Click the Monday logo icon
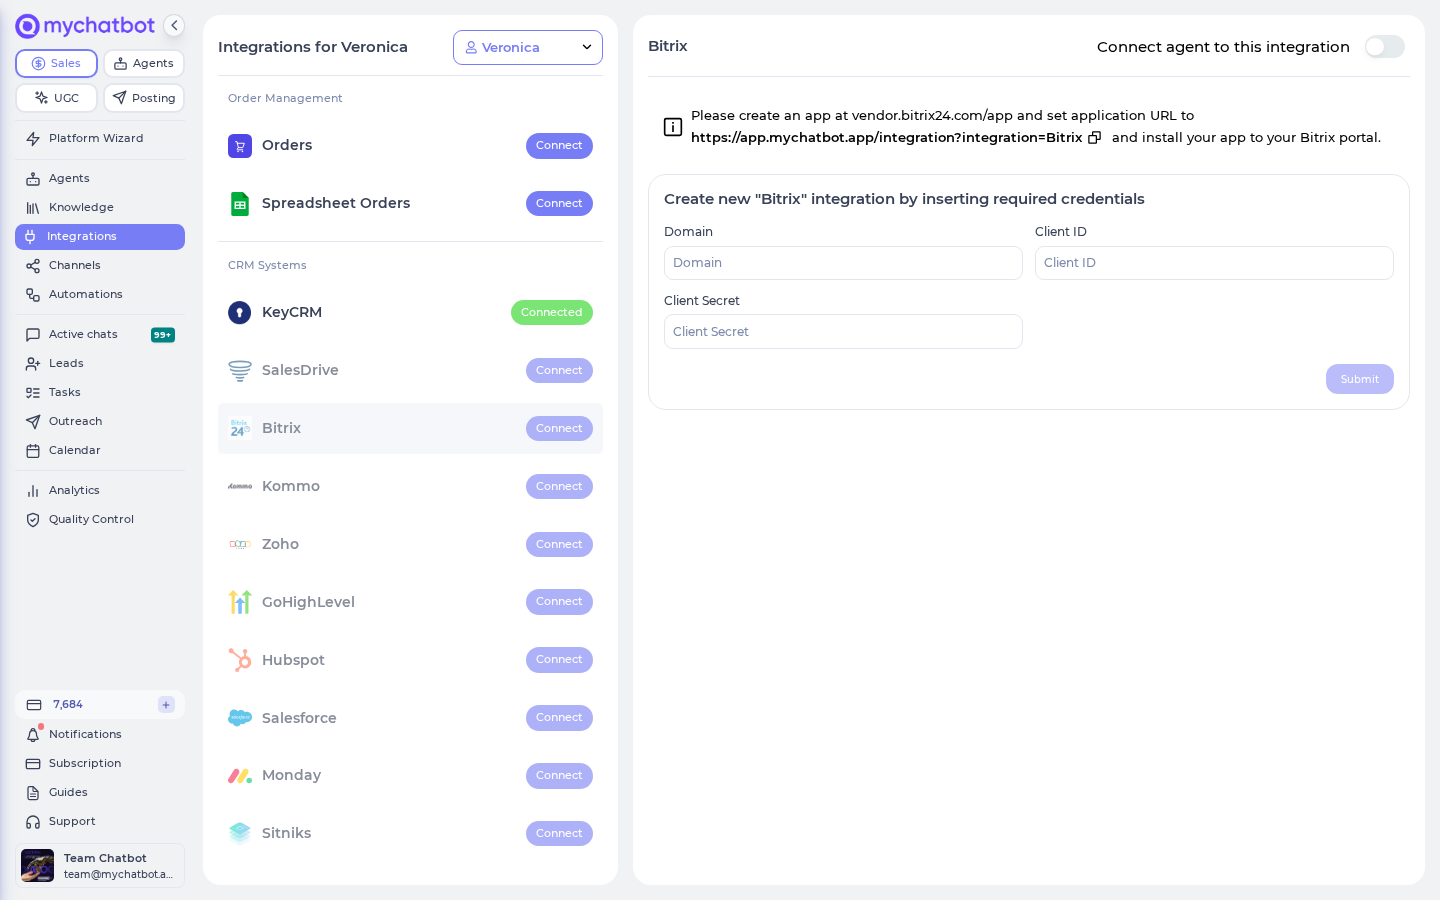 (240, 776)
